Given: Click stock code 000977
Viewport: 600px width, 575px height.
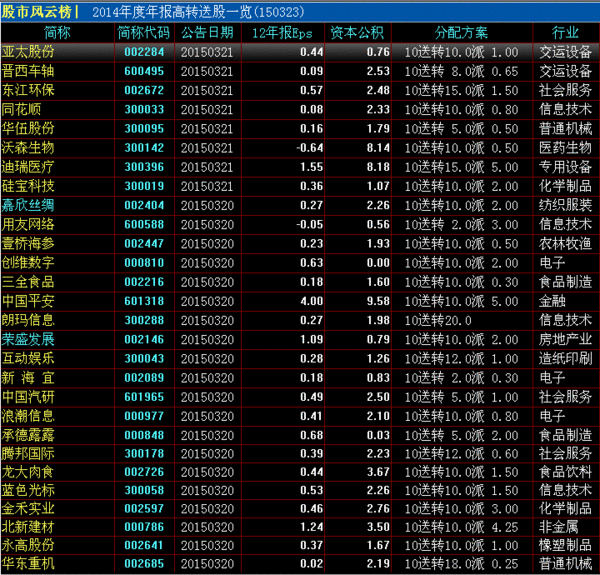Looking at the screenshot, I should [144, 416].
